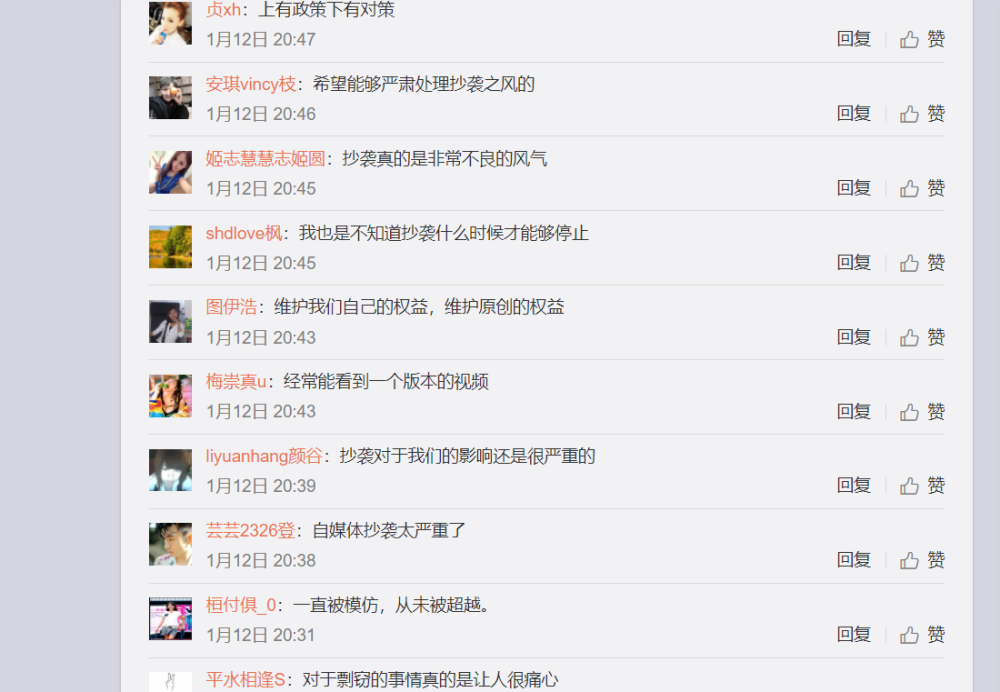Open 平水相逢S's username link

(x=246, y=680)
